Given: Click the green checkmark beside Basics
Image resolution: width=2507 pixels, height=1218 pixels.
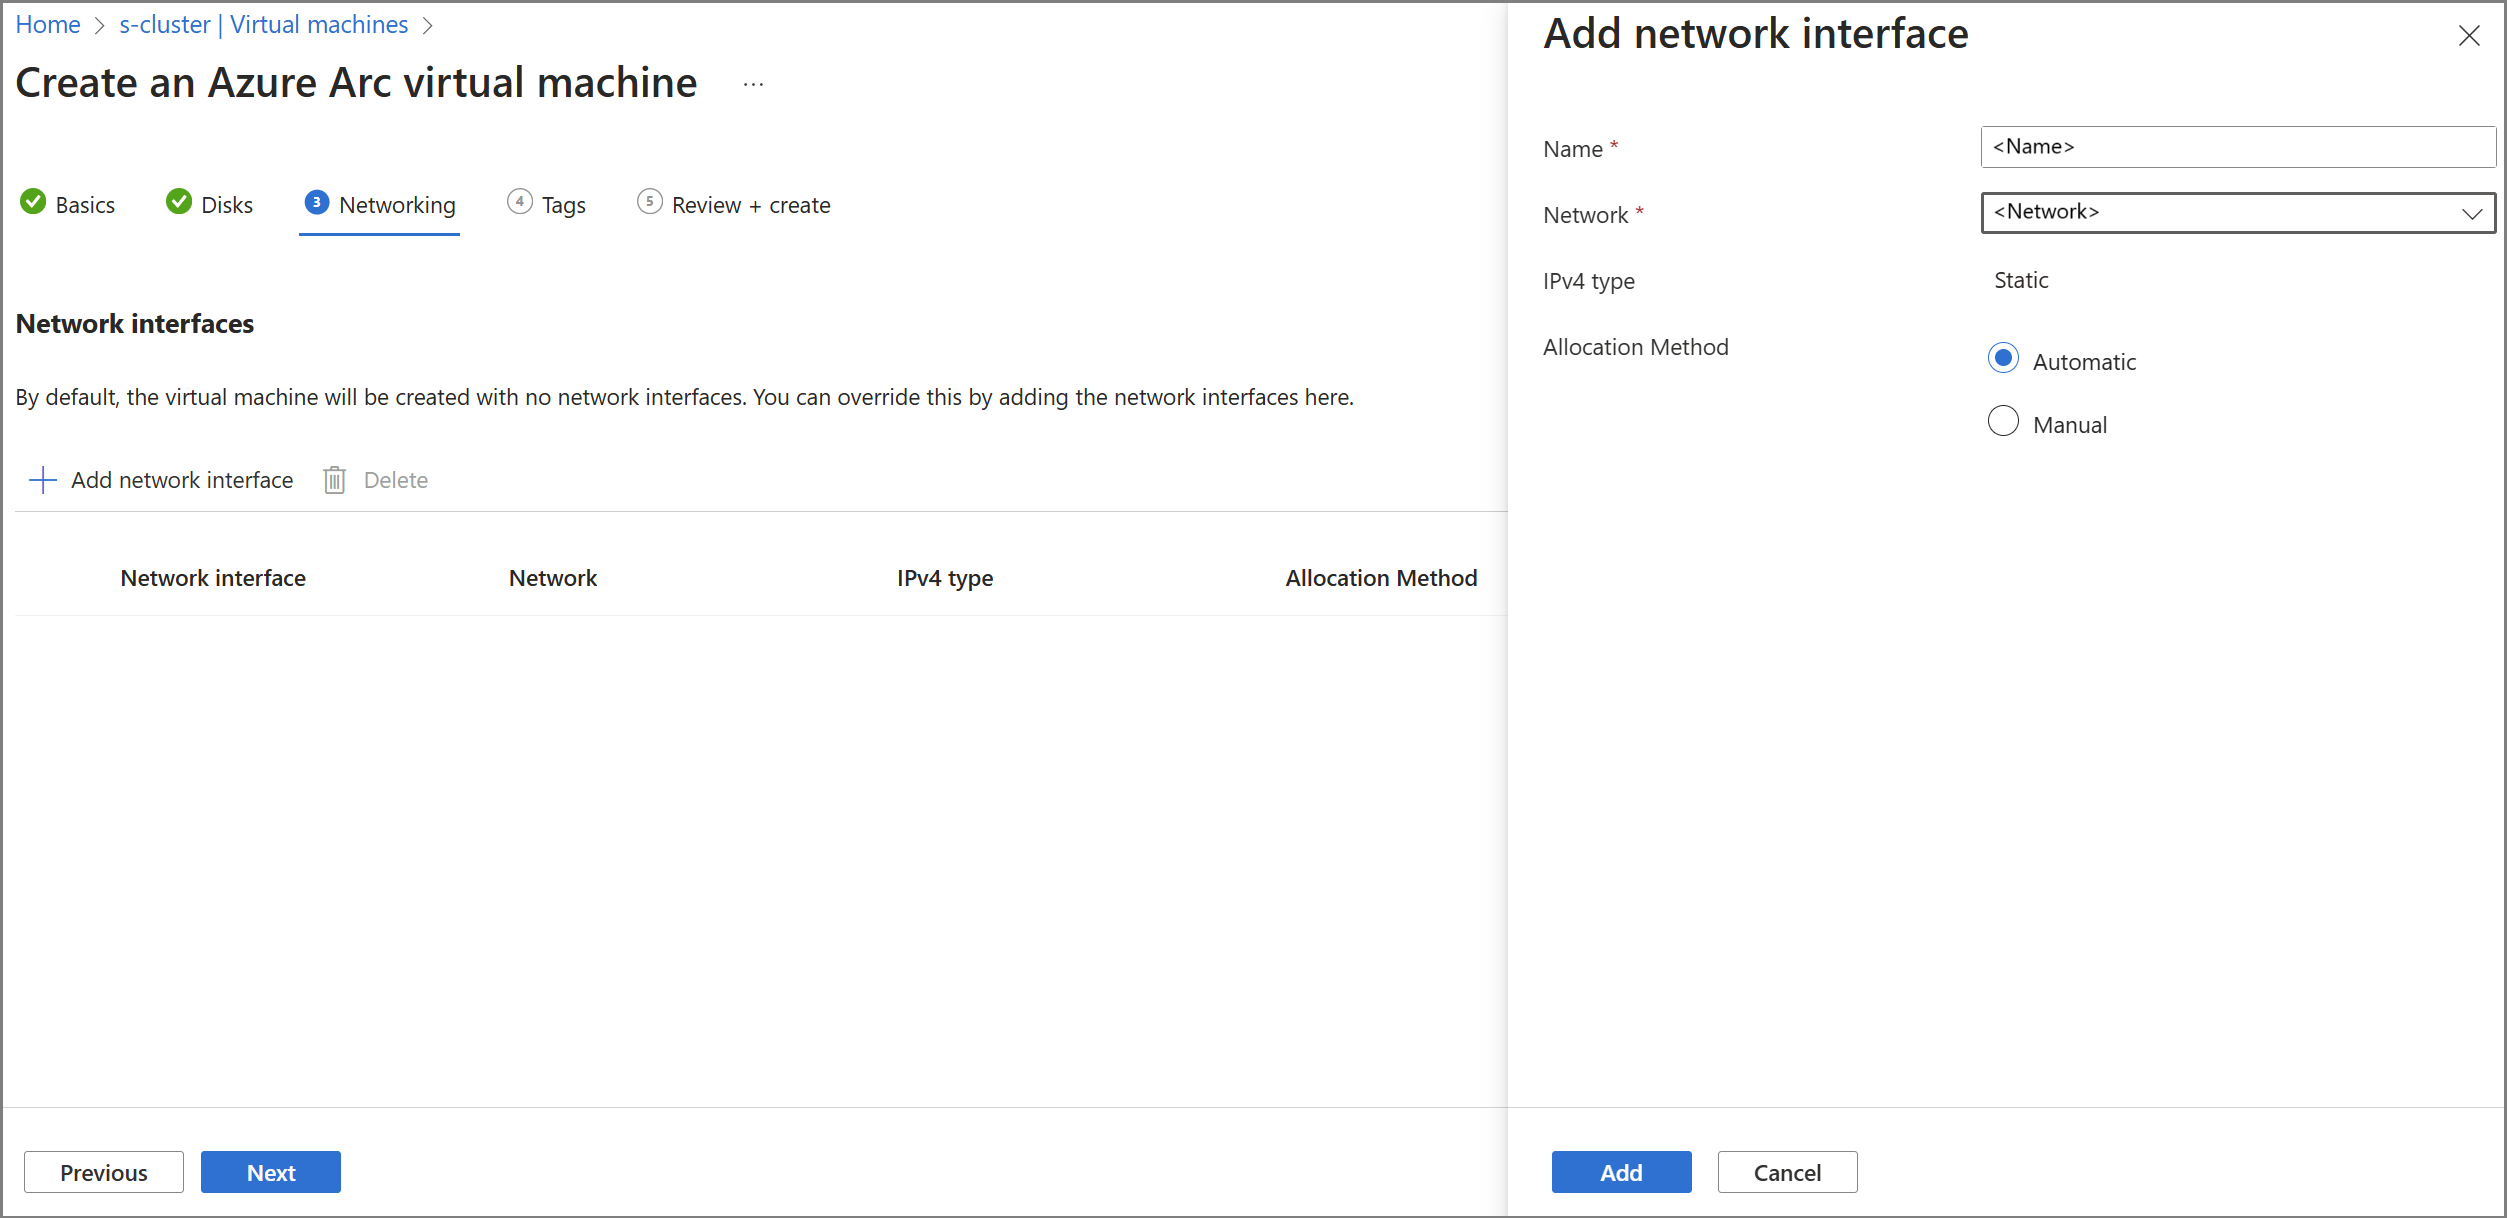Looking at the screenshot, I should pyautogui.click(x=33, y=202).
